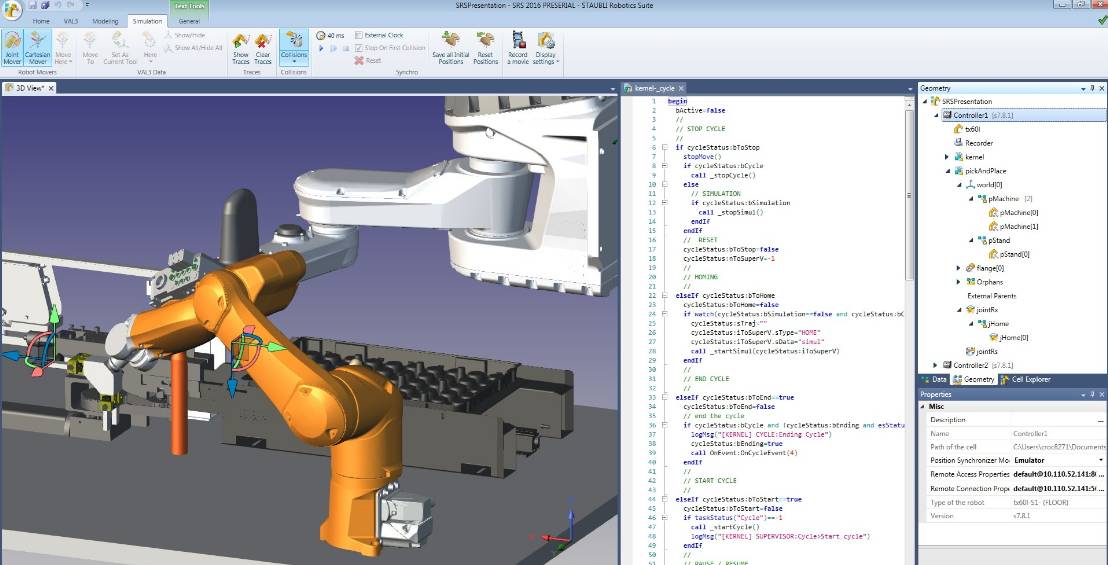The height and width of the screenshot is (565, 1108).
Task: Click the 40 ms clock icon
Action: click(x=321, y=35)
